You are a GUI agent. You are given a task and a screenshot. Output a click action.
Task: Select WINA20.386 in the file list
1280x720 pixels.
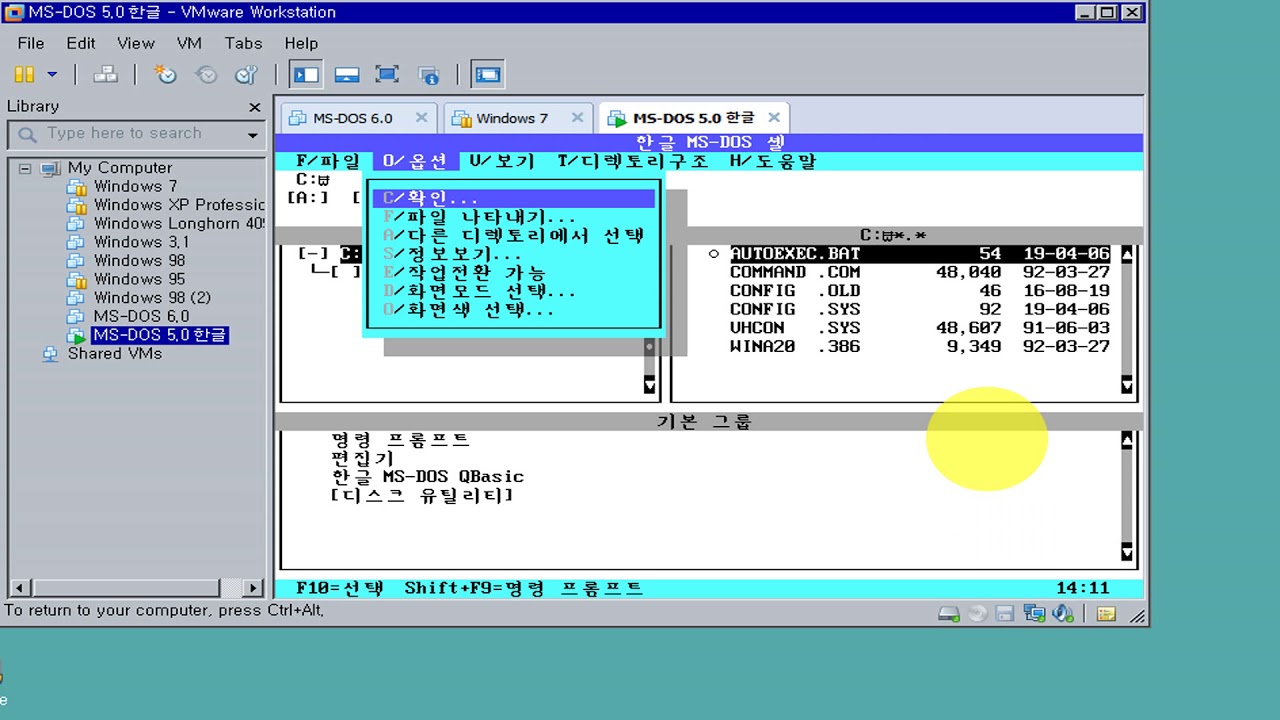click(919, 347)
